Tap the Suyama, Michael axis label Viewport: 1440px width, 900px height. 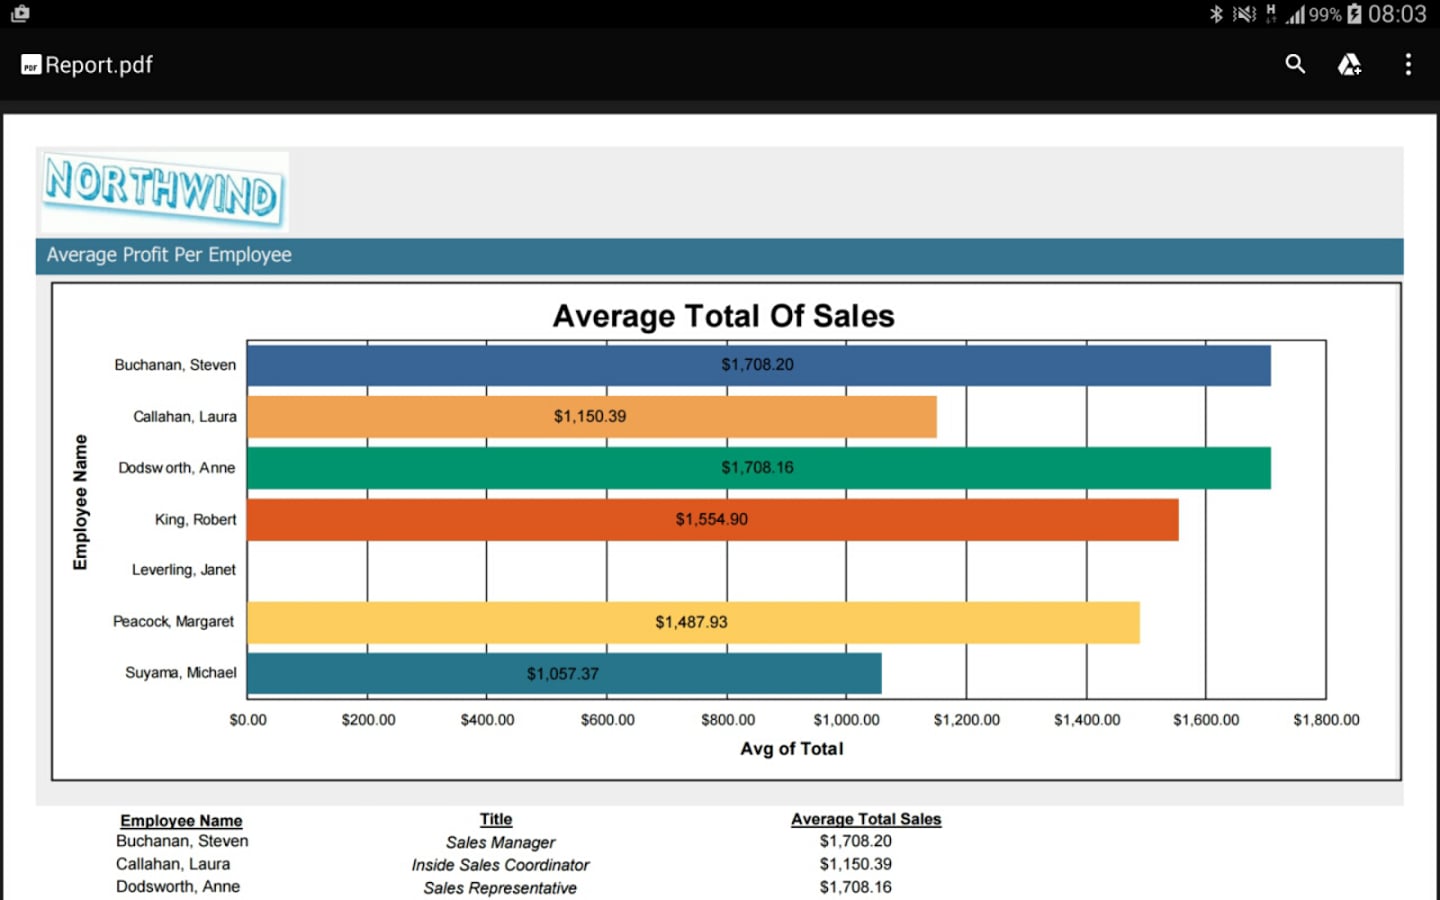181,673
